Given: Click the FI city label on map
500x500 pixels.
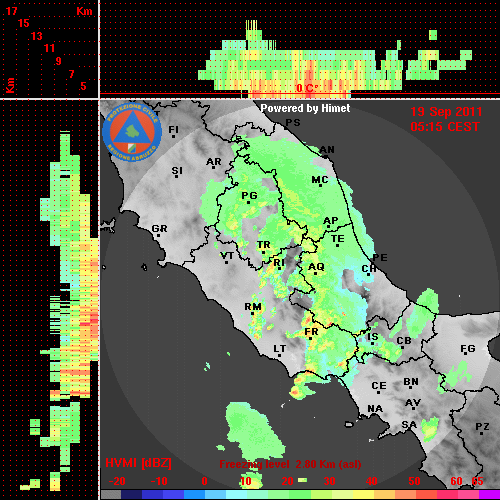Looking at the screenshot, I should point(173,130).
